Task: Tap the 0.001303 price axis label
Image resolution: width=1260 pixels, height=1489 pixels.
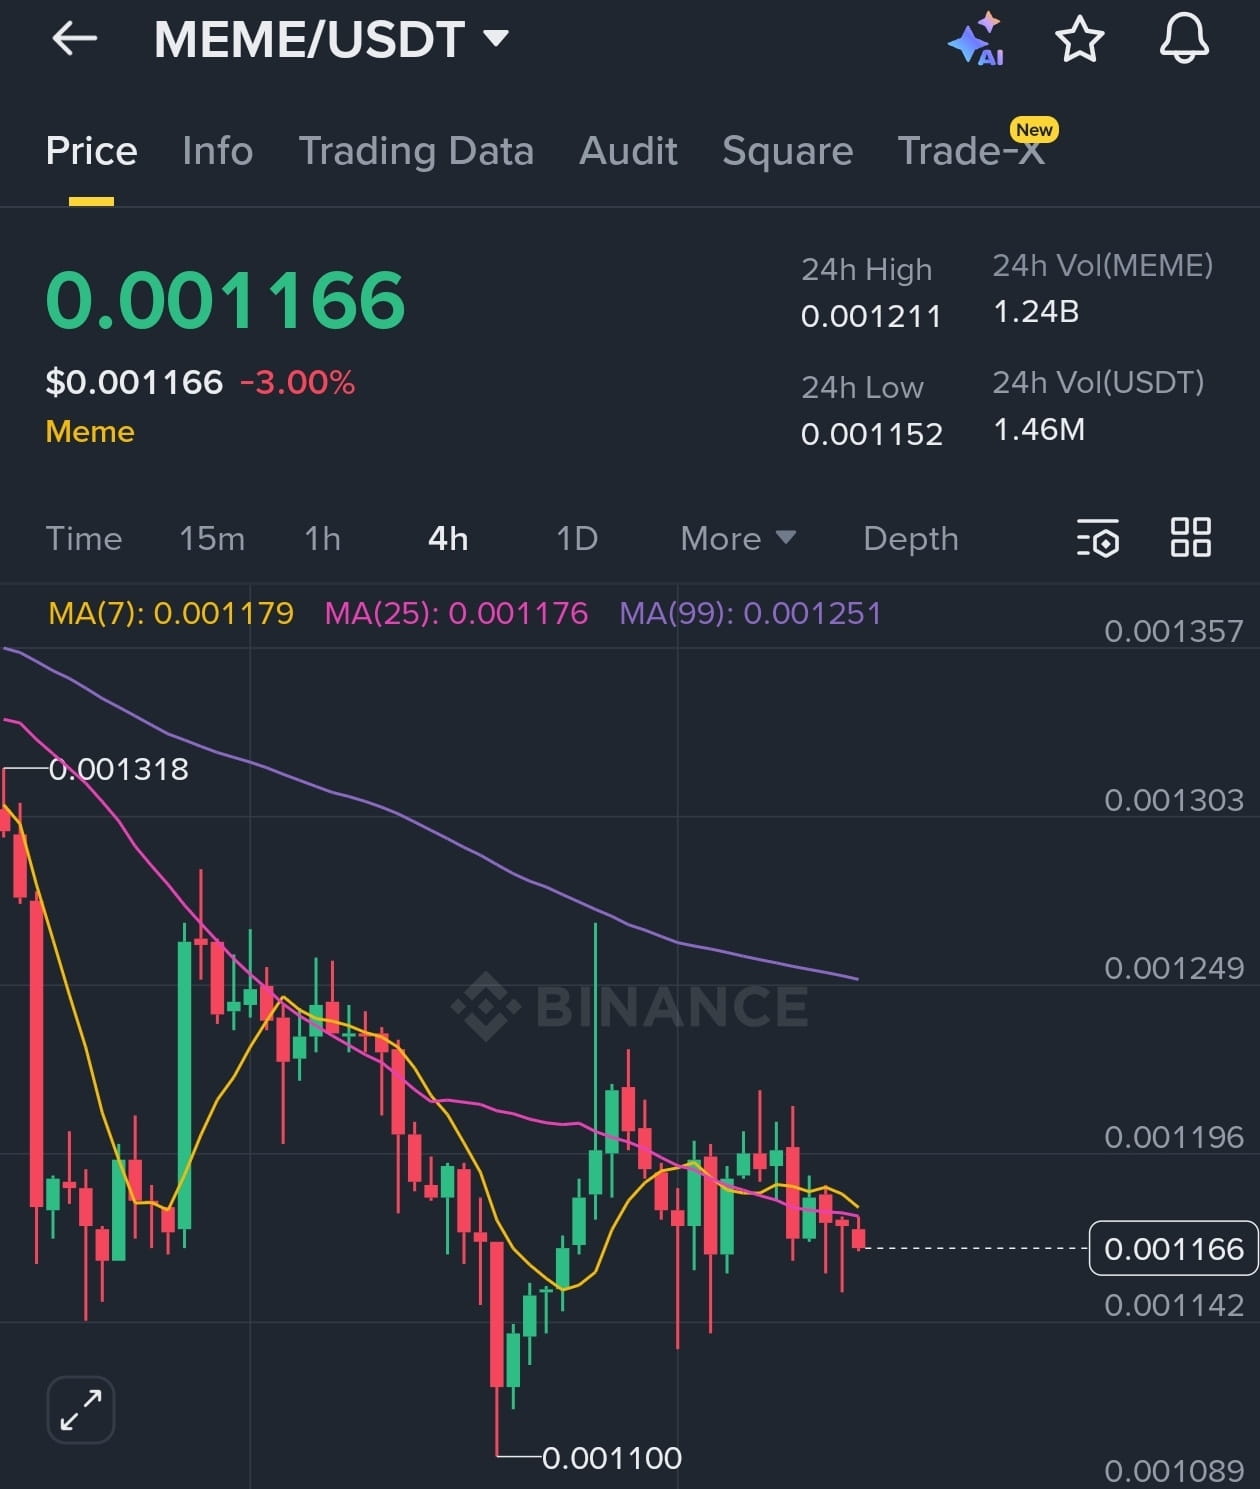Action: pyautogui.click(x=1174, y=800)
